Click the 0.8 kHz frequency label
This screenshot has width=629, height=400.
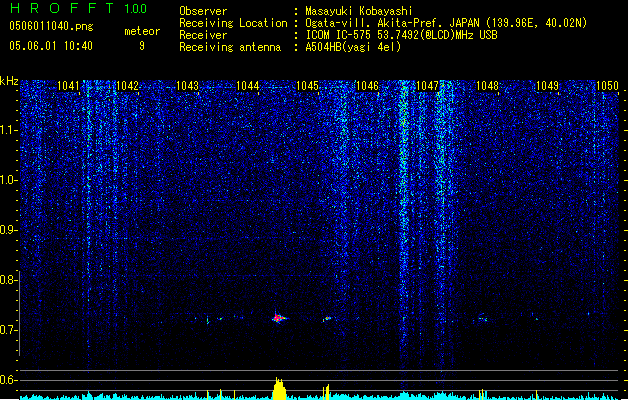[x=8, y=280]
